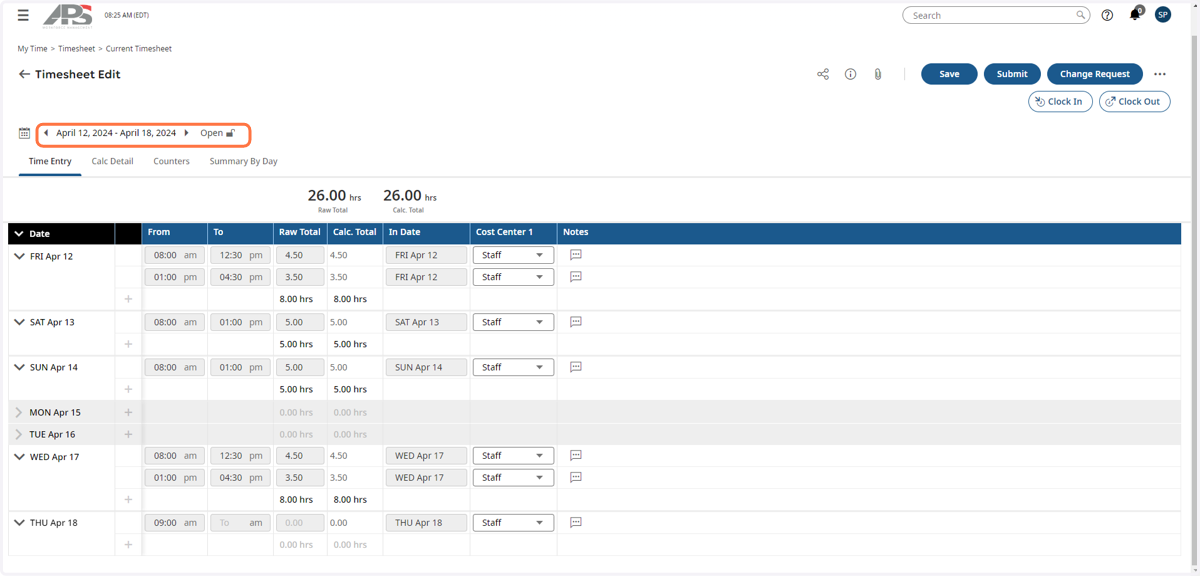The width and height of the screenshot is (1200, 576).
Task: Switch to the Calc Detail tab
Action: [x=112, y=161]
